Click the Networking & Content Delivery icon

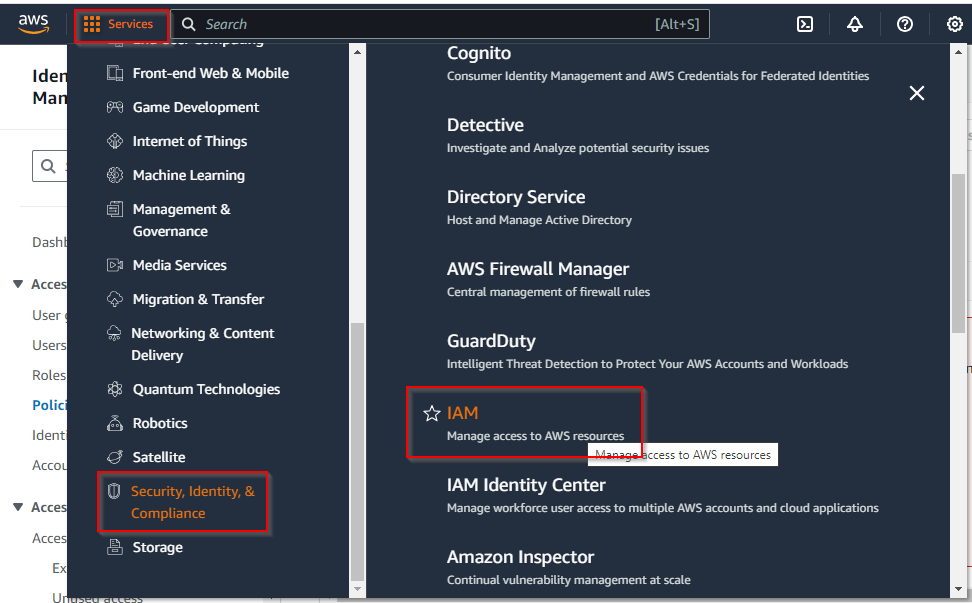pyautogui.click(x=114, y=333)
